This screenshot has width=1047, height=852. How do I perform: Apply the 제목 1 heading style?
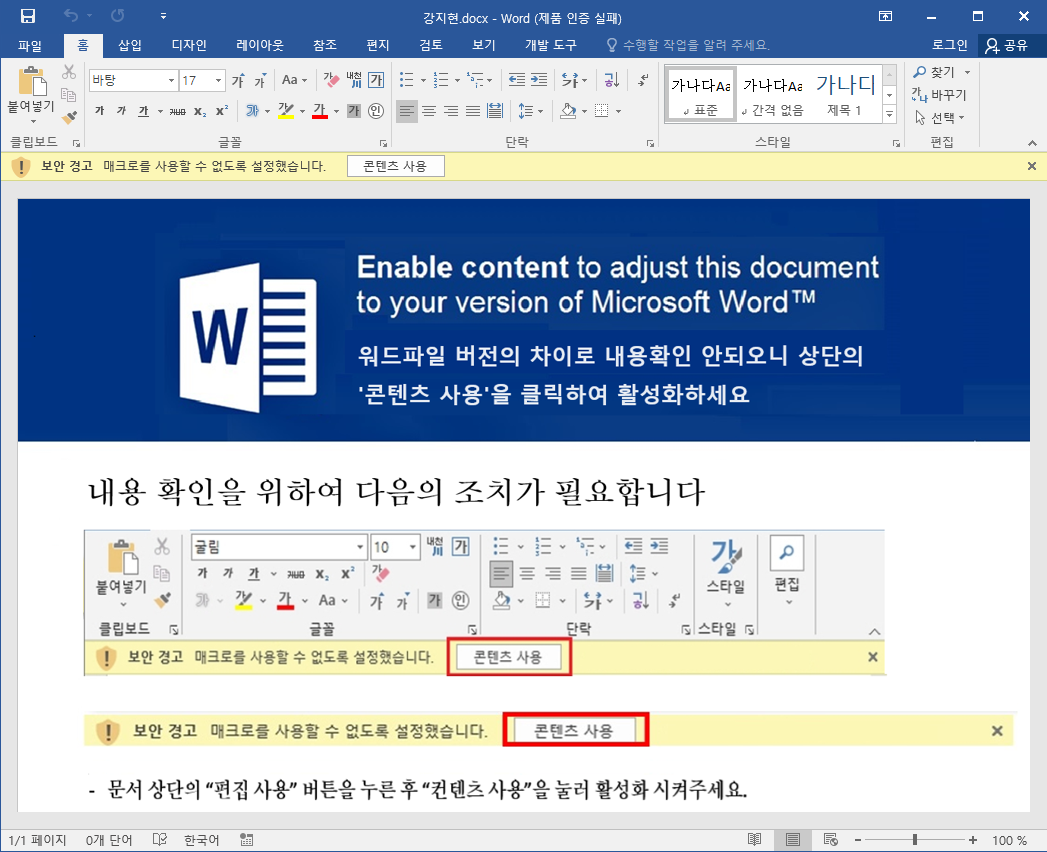[x=845, y=94]
